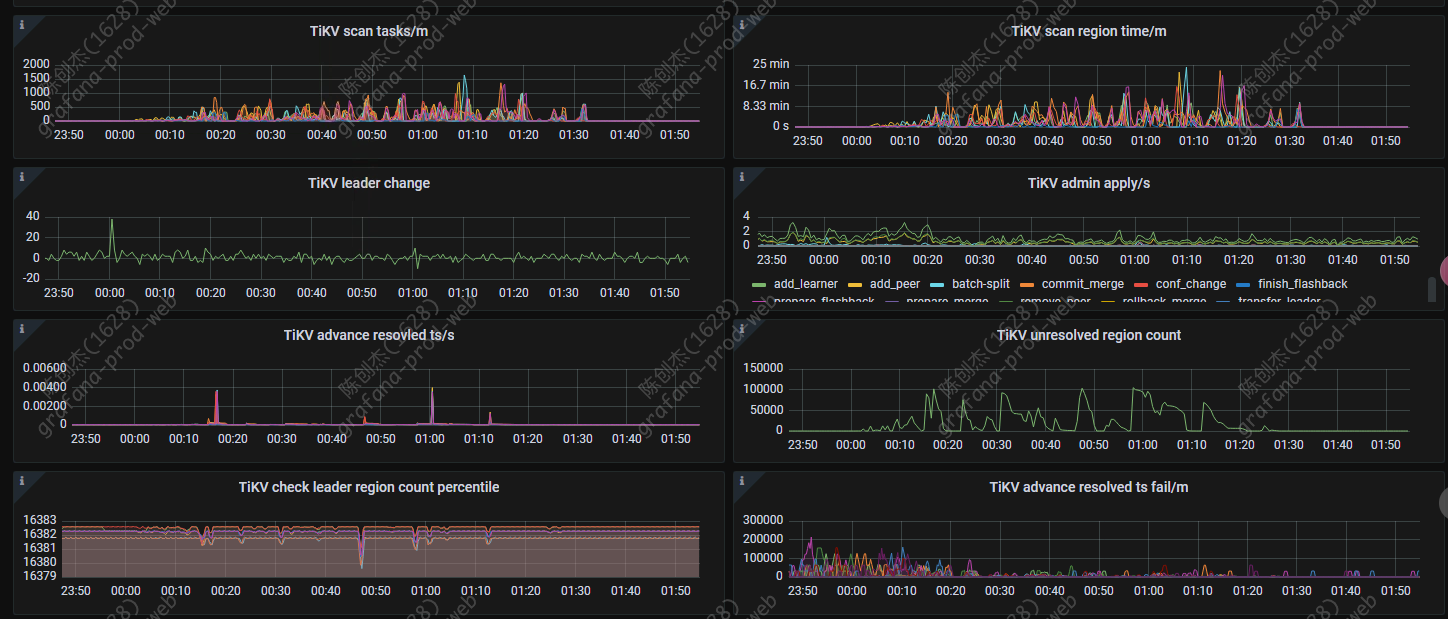Open TiKV unresolved region count title menu
Screen dimensions: 1448x619
pyautogui.click(x=1089, y=335)
